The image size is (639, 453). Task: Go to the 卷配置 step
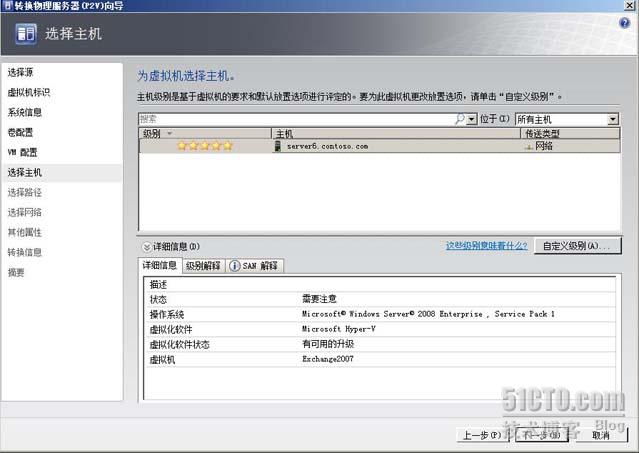(20, 132)
